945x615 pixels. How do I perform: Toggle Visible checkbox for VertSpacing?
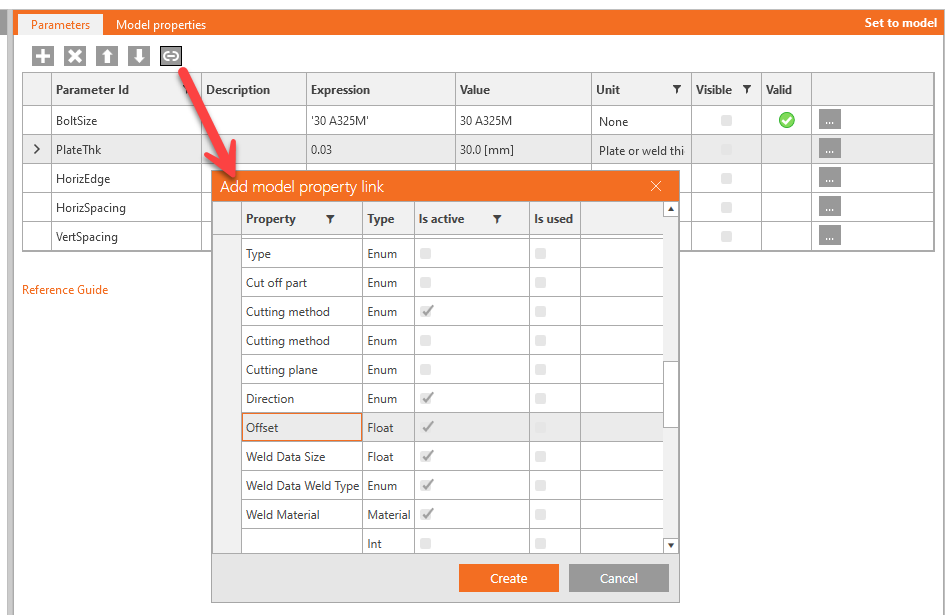[726, 236]
